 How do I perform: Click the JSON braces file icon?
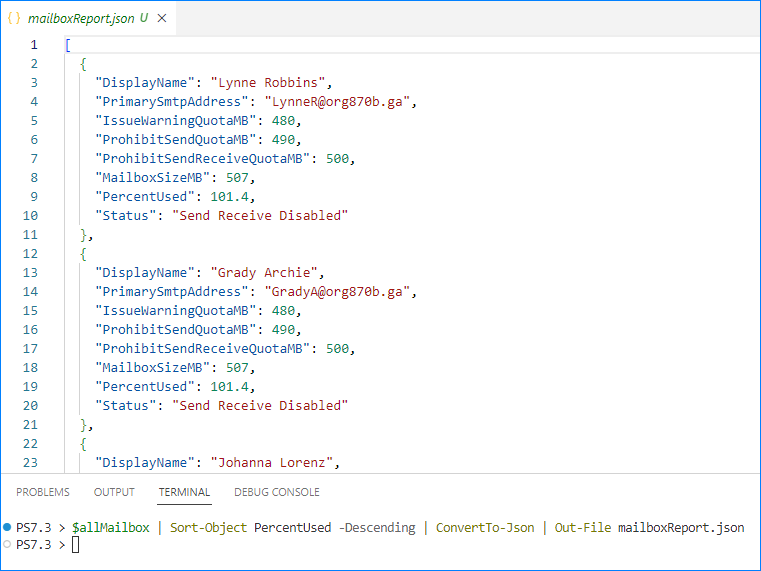(14, 18)
